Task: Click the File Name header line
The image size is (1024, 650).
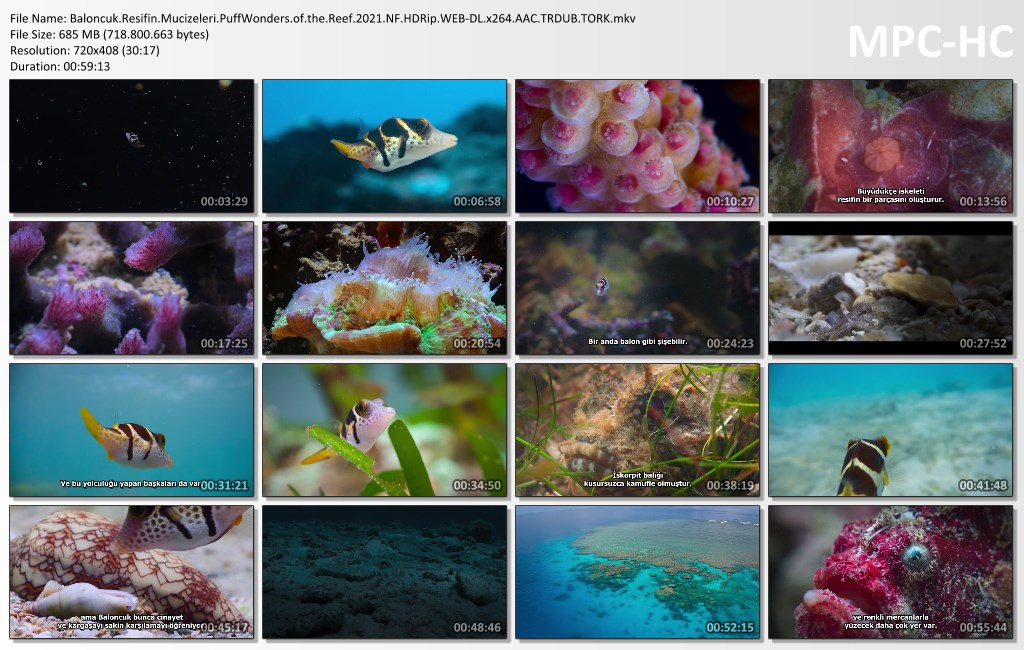Action: [322, 18]
